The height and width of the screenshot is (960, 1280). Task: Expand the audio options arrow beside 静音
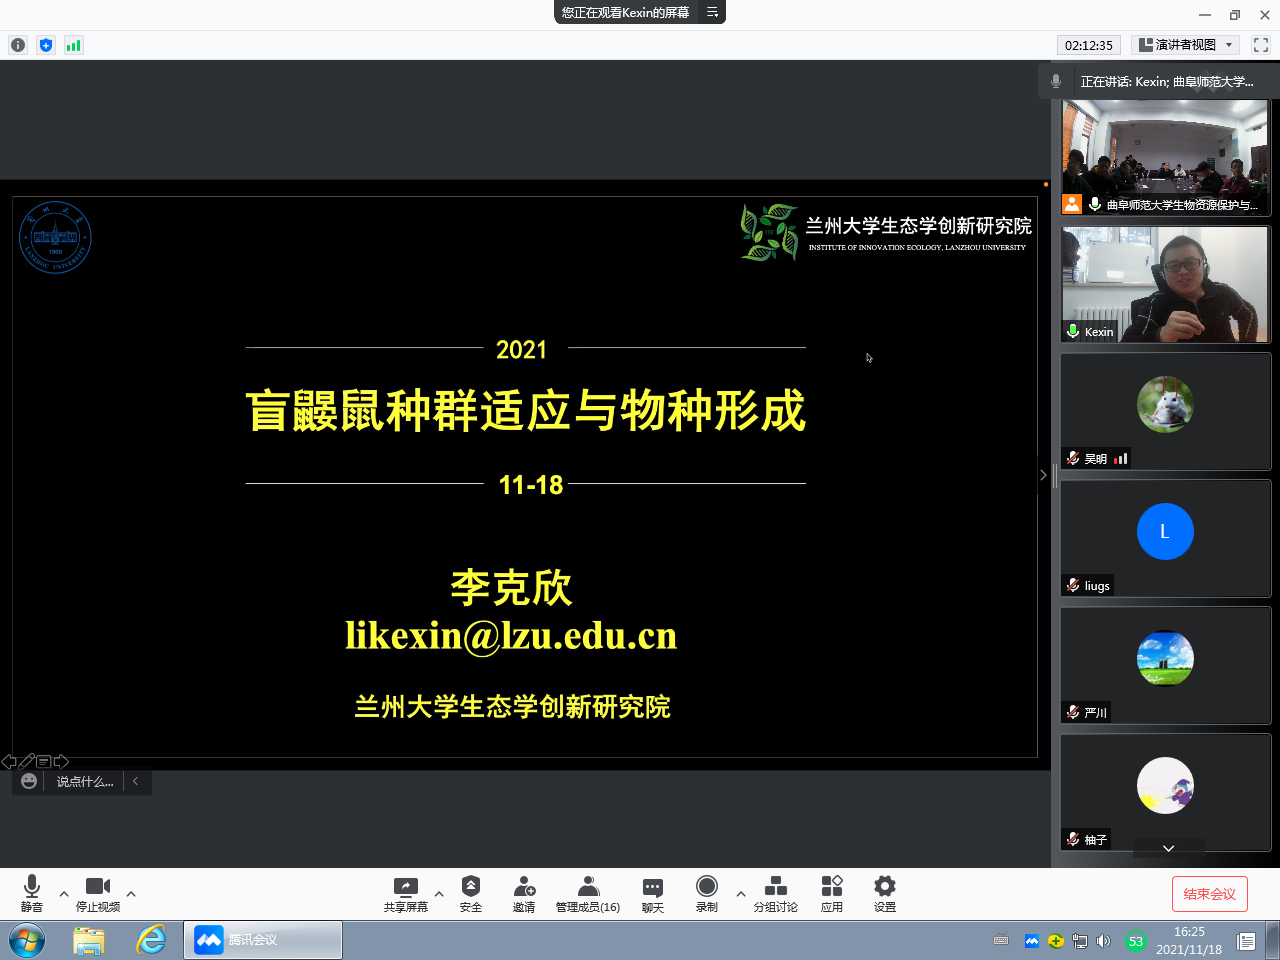point(64,894)
